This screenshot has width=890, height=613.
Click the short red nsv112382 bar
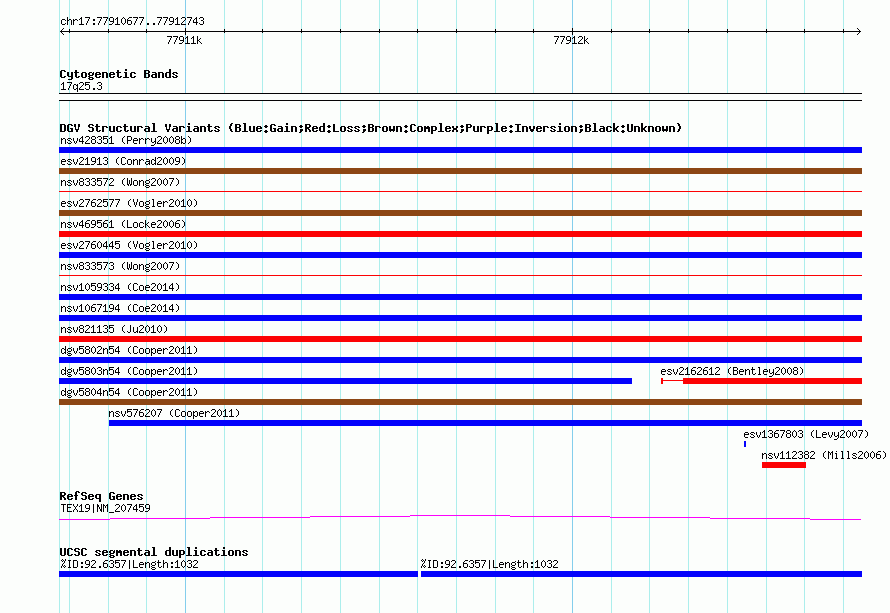tap(784, 465)
